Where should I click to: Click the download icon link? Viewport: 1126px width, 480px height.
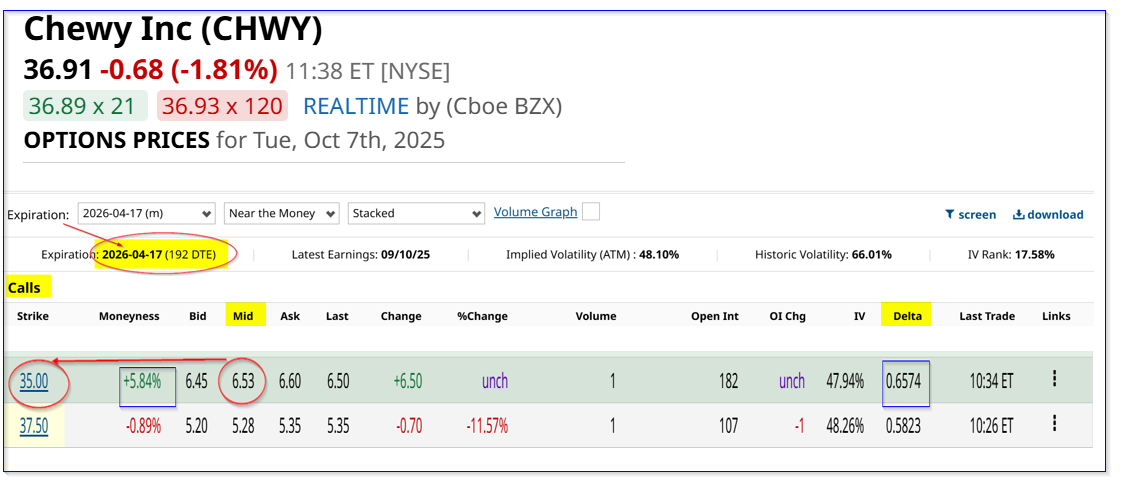[1047, 214]
